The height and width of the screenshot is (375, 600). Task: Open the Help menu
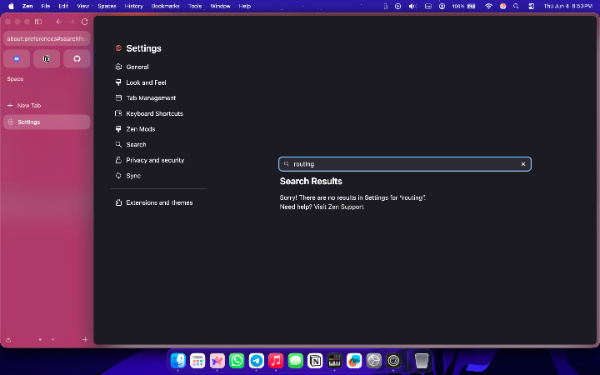245,6
